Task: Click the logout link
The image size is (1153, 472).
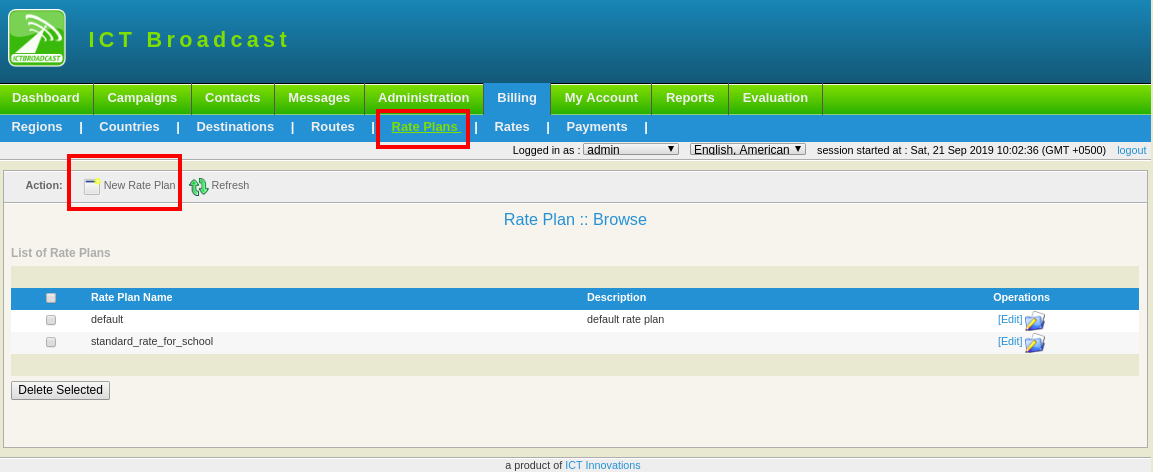Action: click(x=1132, y=150)
